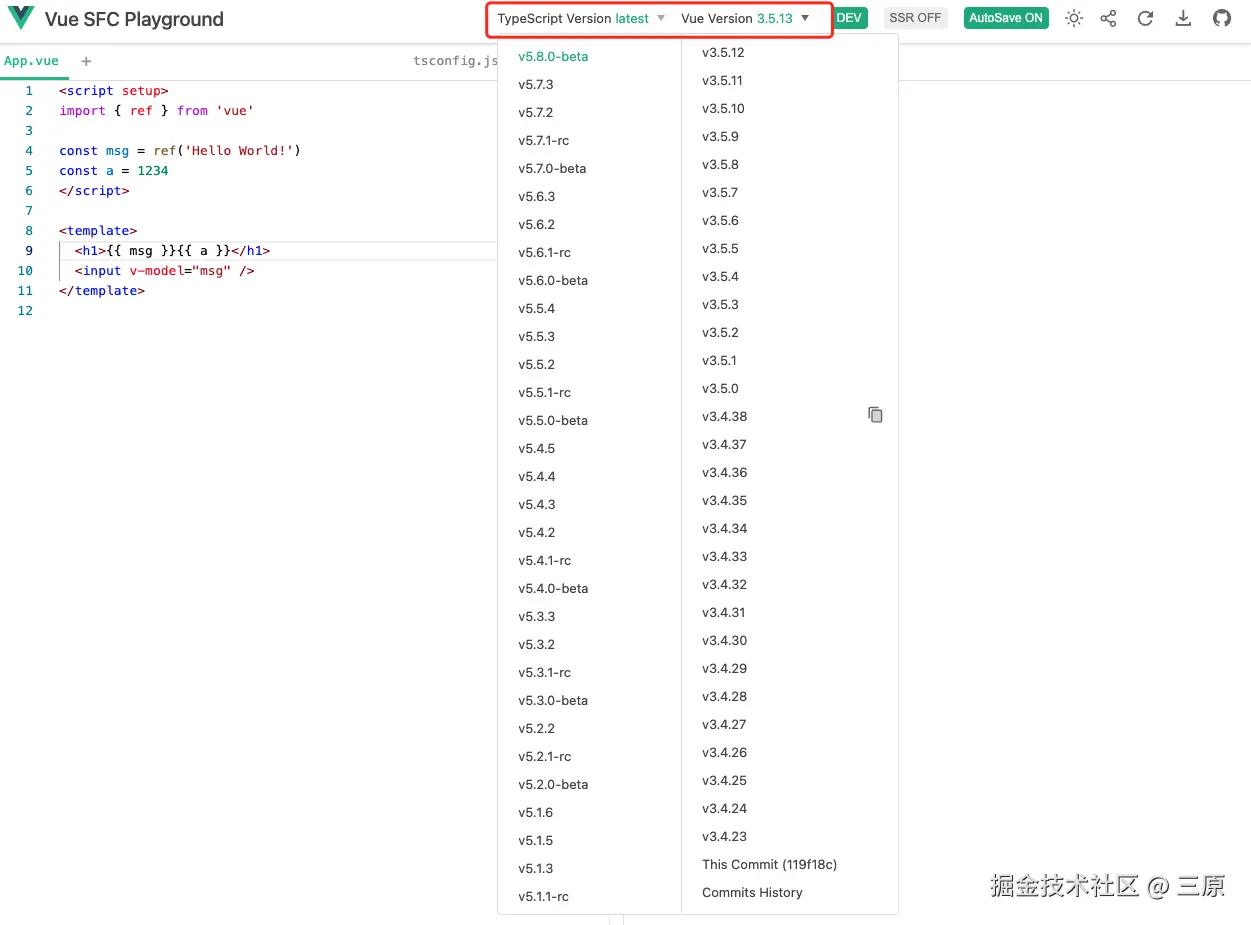Click the This Commit (119f18c) entry
The width and height of the screenshot is (1251, 925).
click(770, 865)
